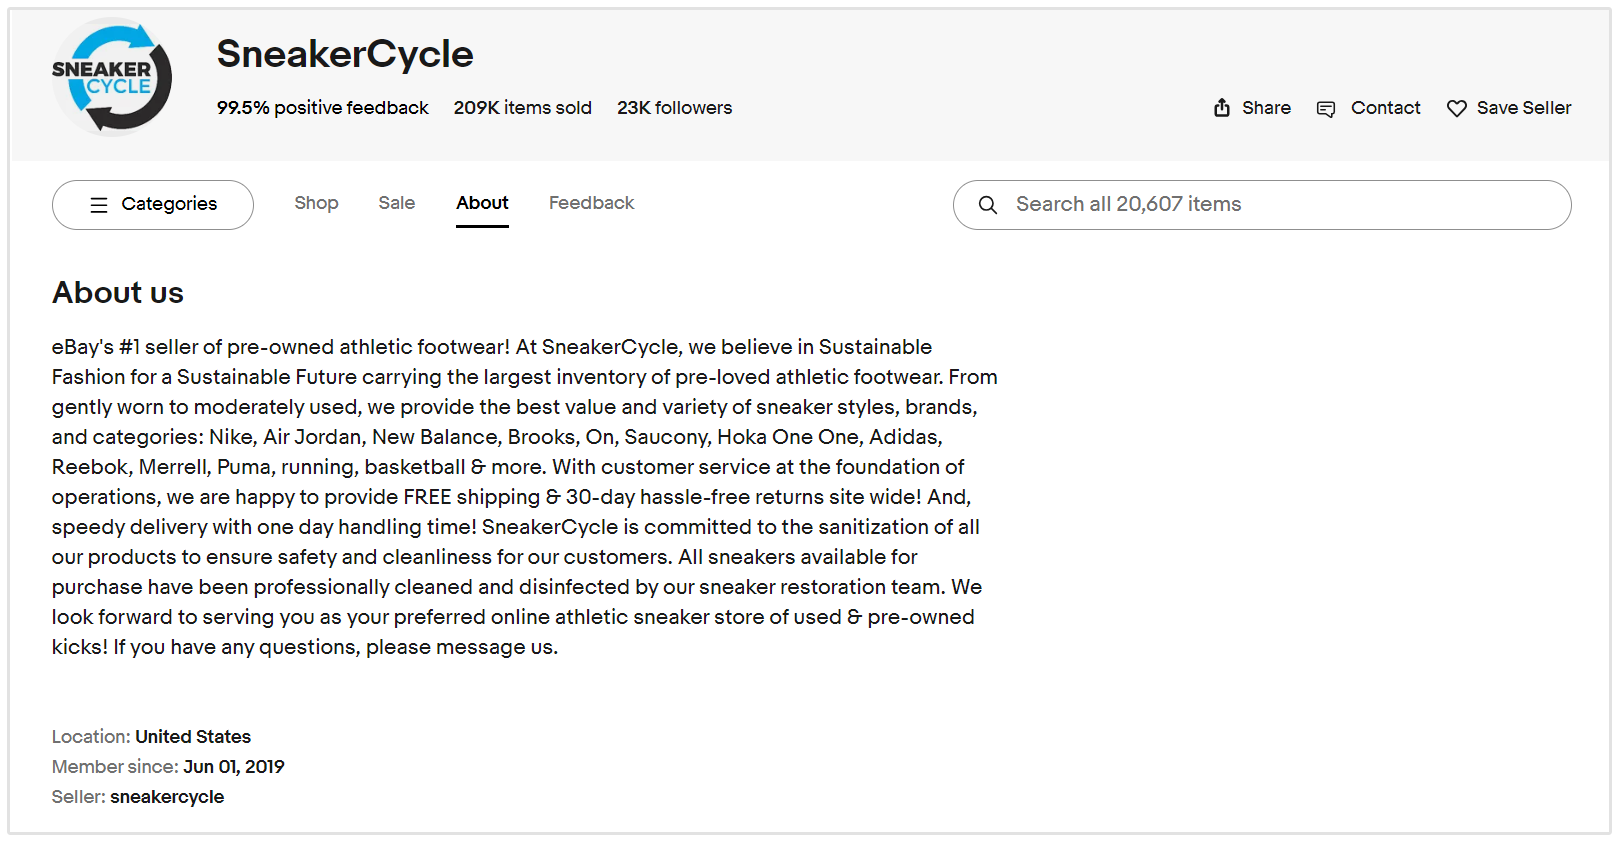Click the hamburger icon in Categories
The height and width of the screenshot is (842, 1619).
(99, 205)
